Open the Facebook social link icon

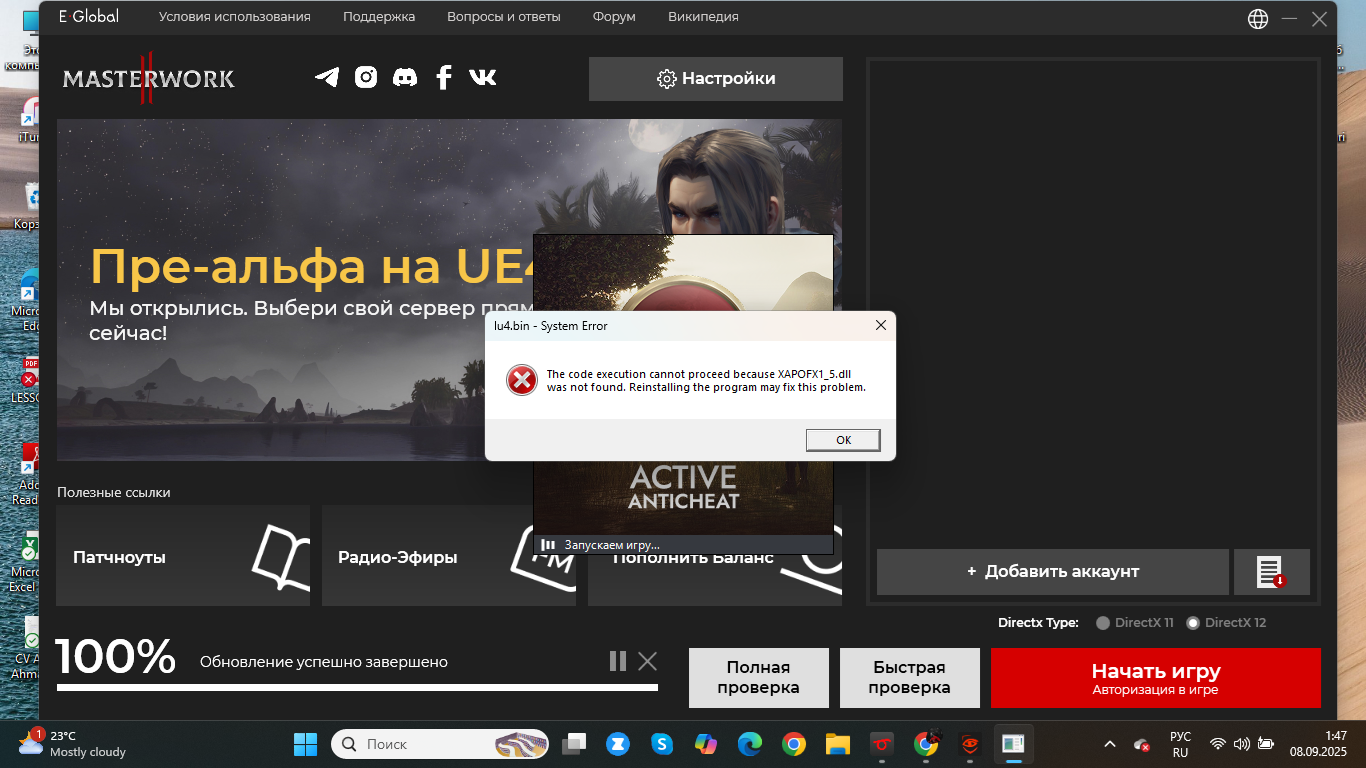pyautogui.click(x=444, y=77)
